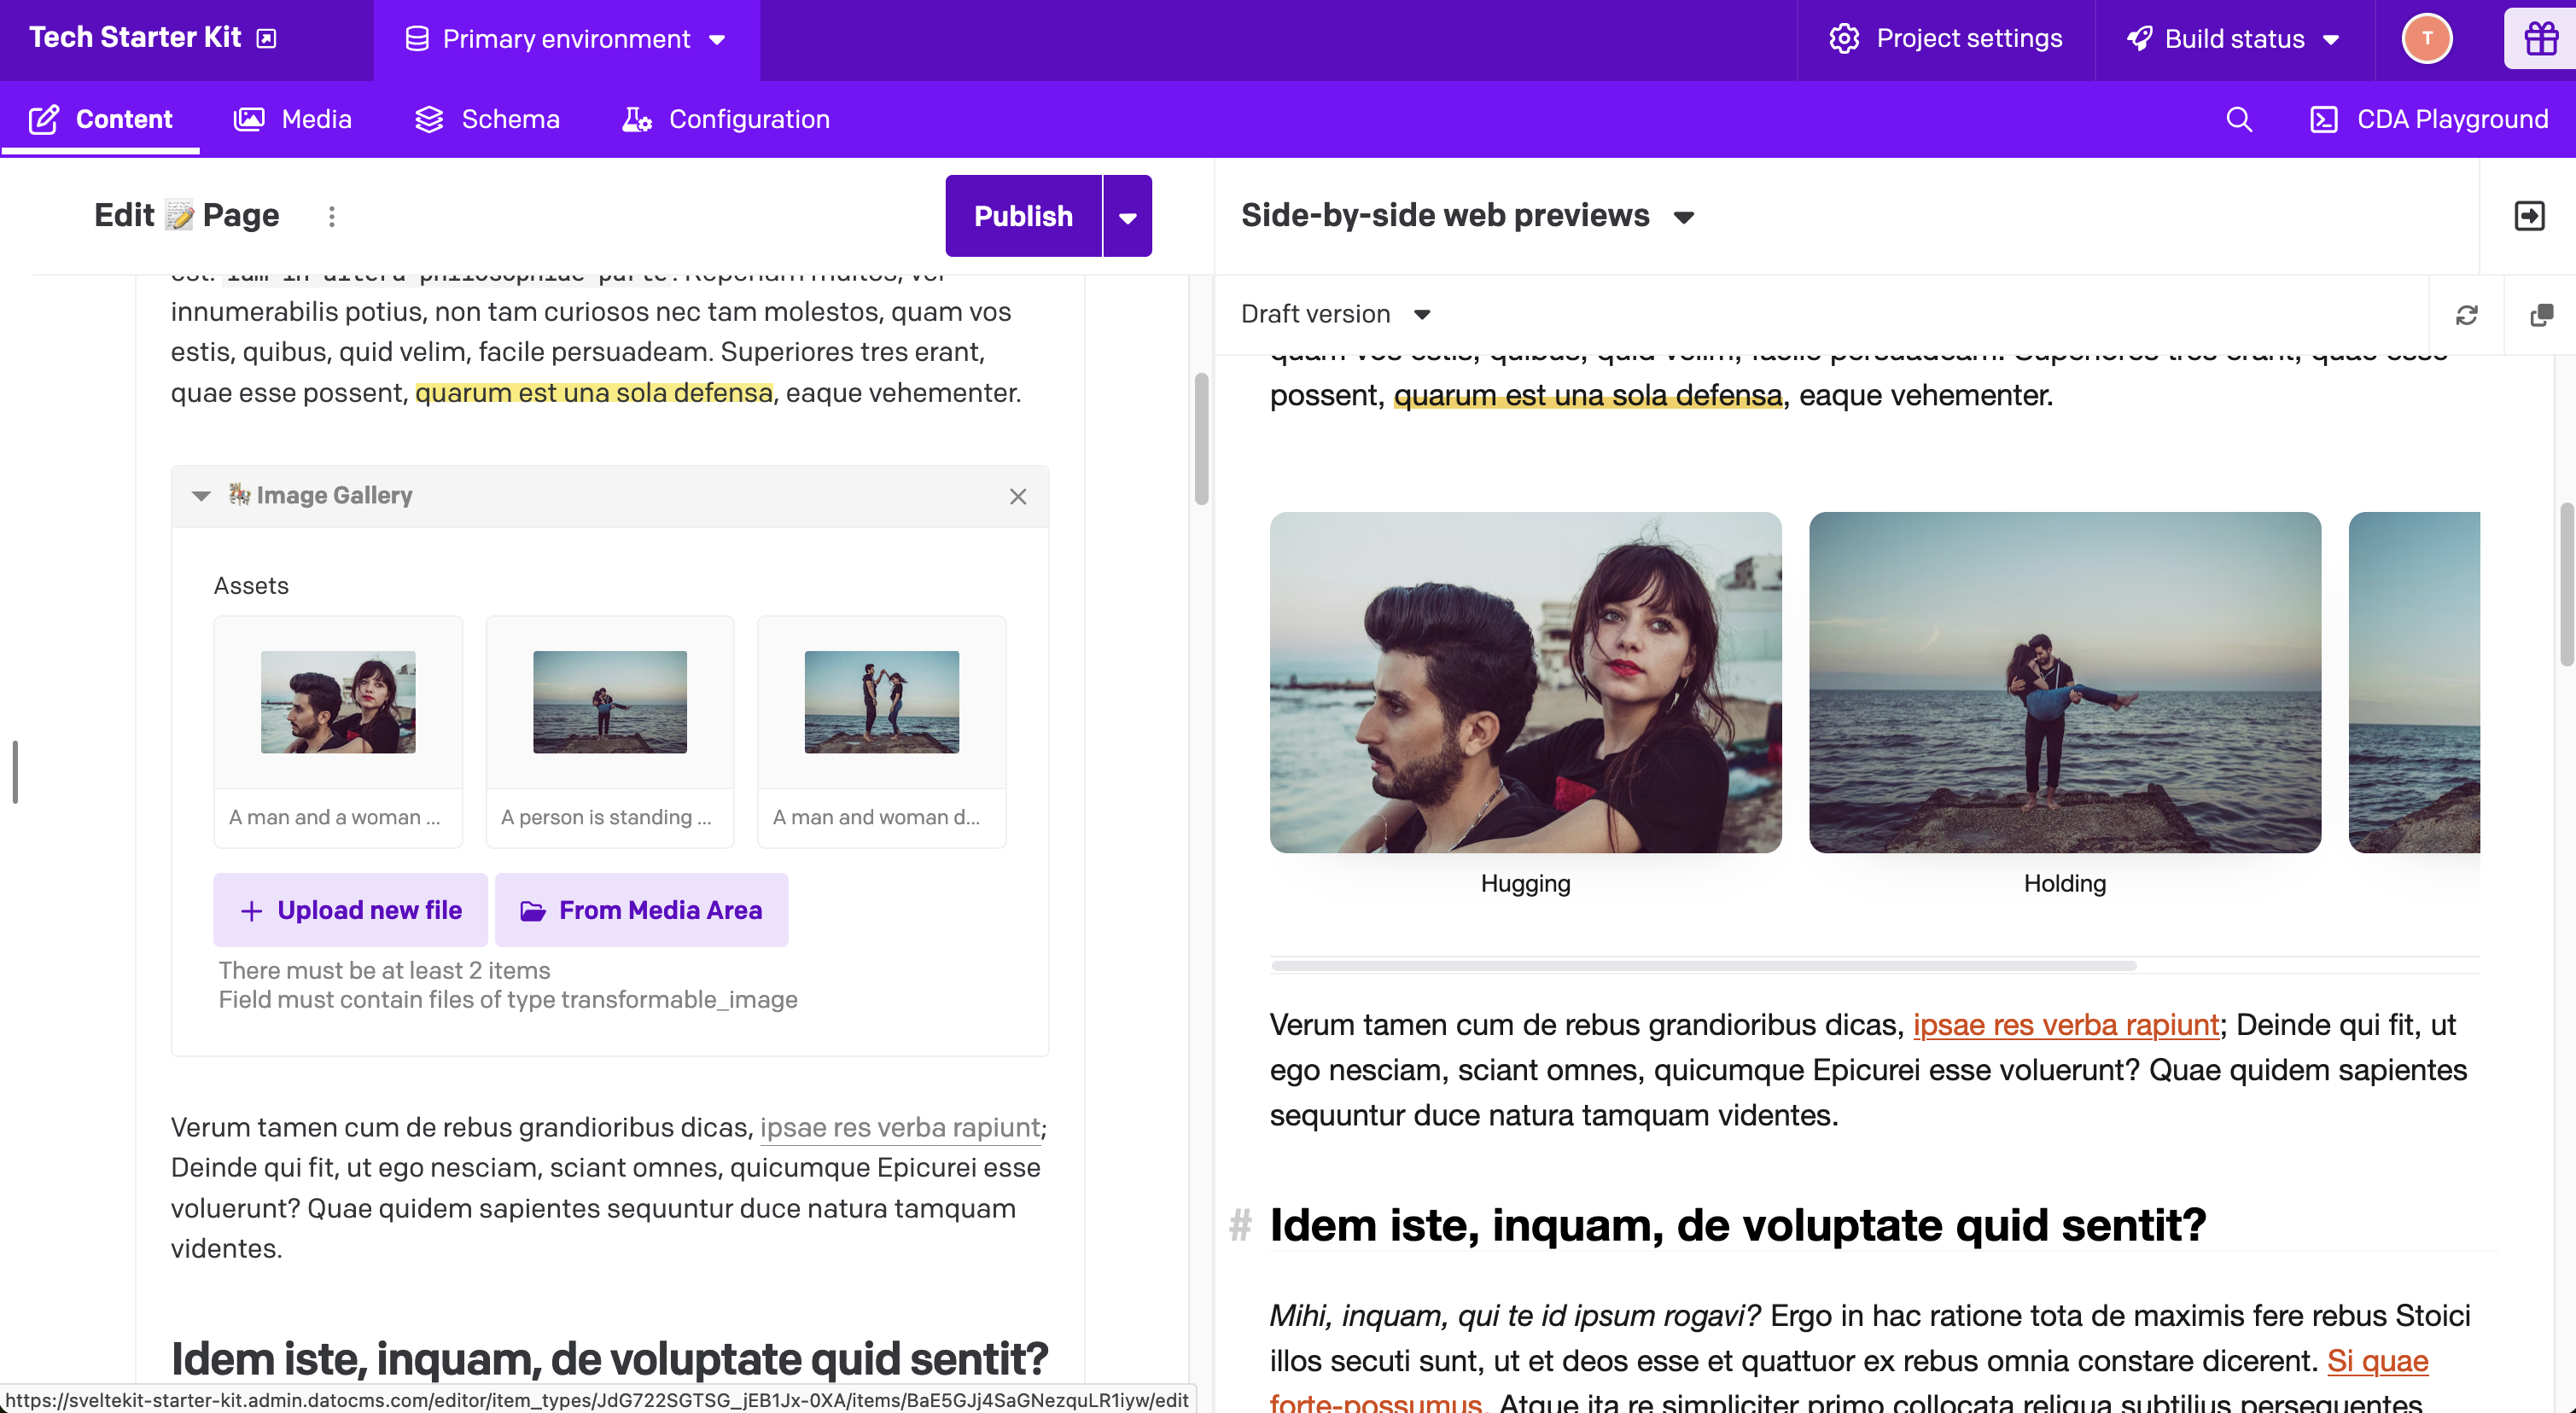Open the Media library section

293,118
